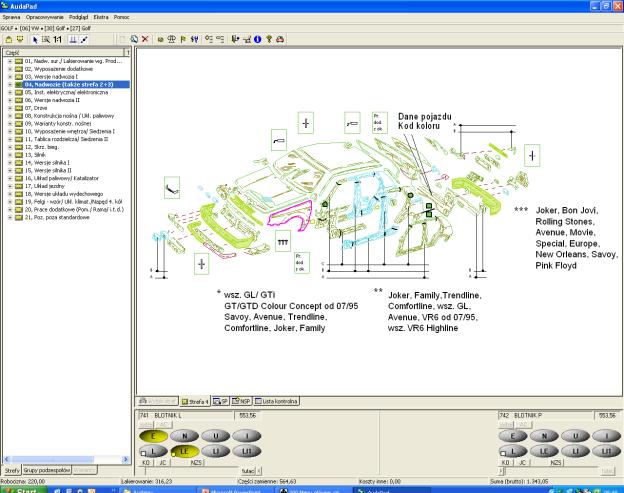Click the TTT boxed symbol below fender
Viewport: 624px width, 493px height.
(283, 241)
